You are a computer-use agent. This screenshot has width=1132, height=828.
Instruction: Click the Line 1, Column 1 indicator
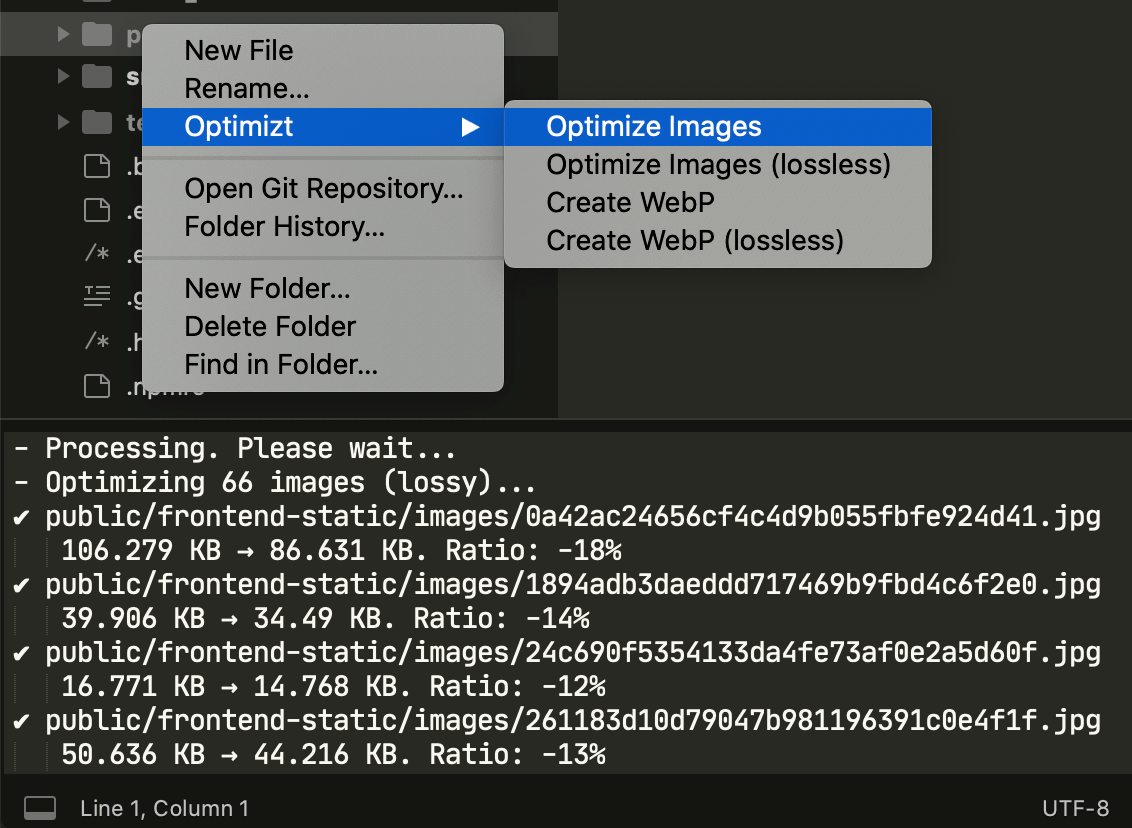(164, 807)
